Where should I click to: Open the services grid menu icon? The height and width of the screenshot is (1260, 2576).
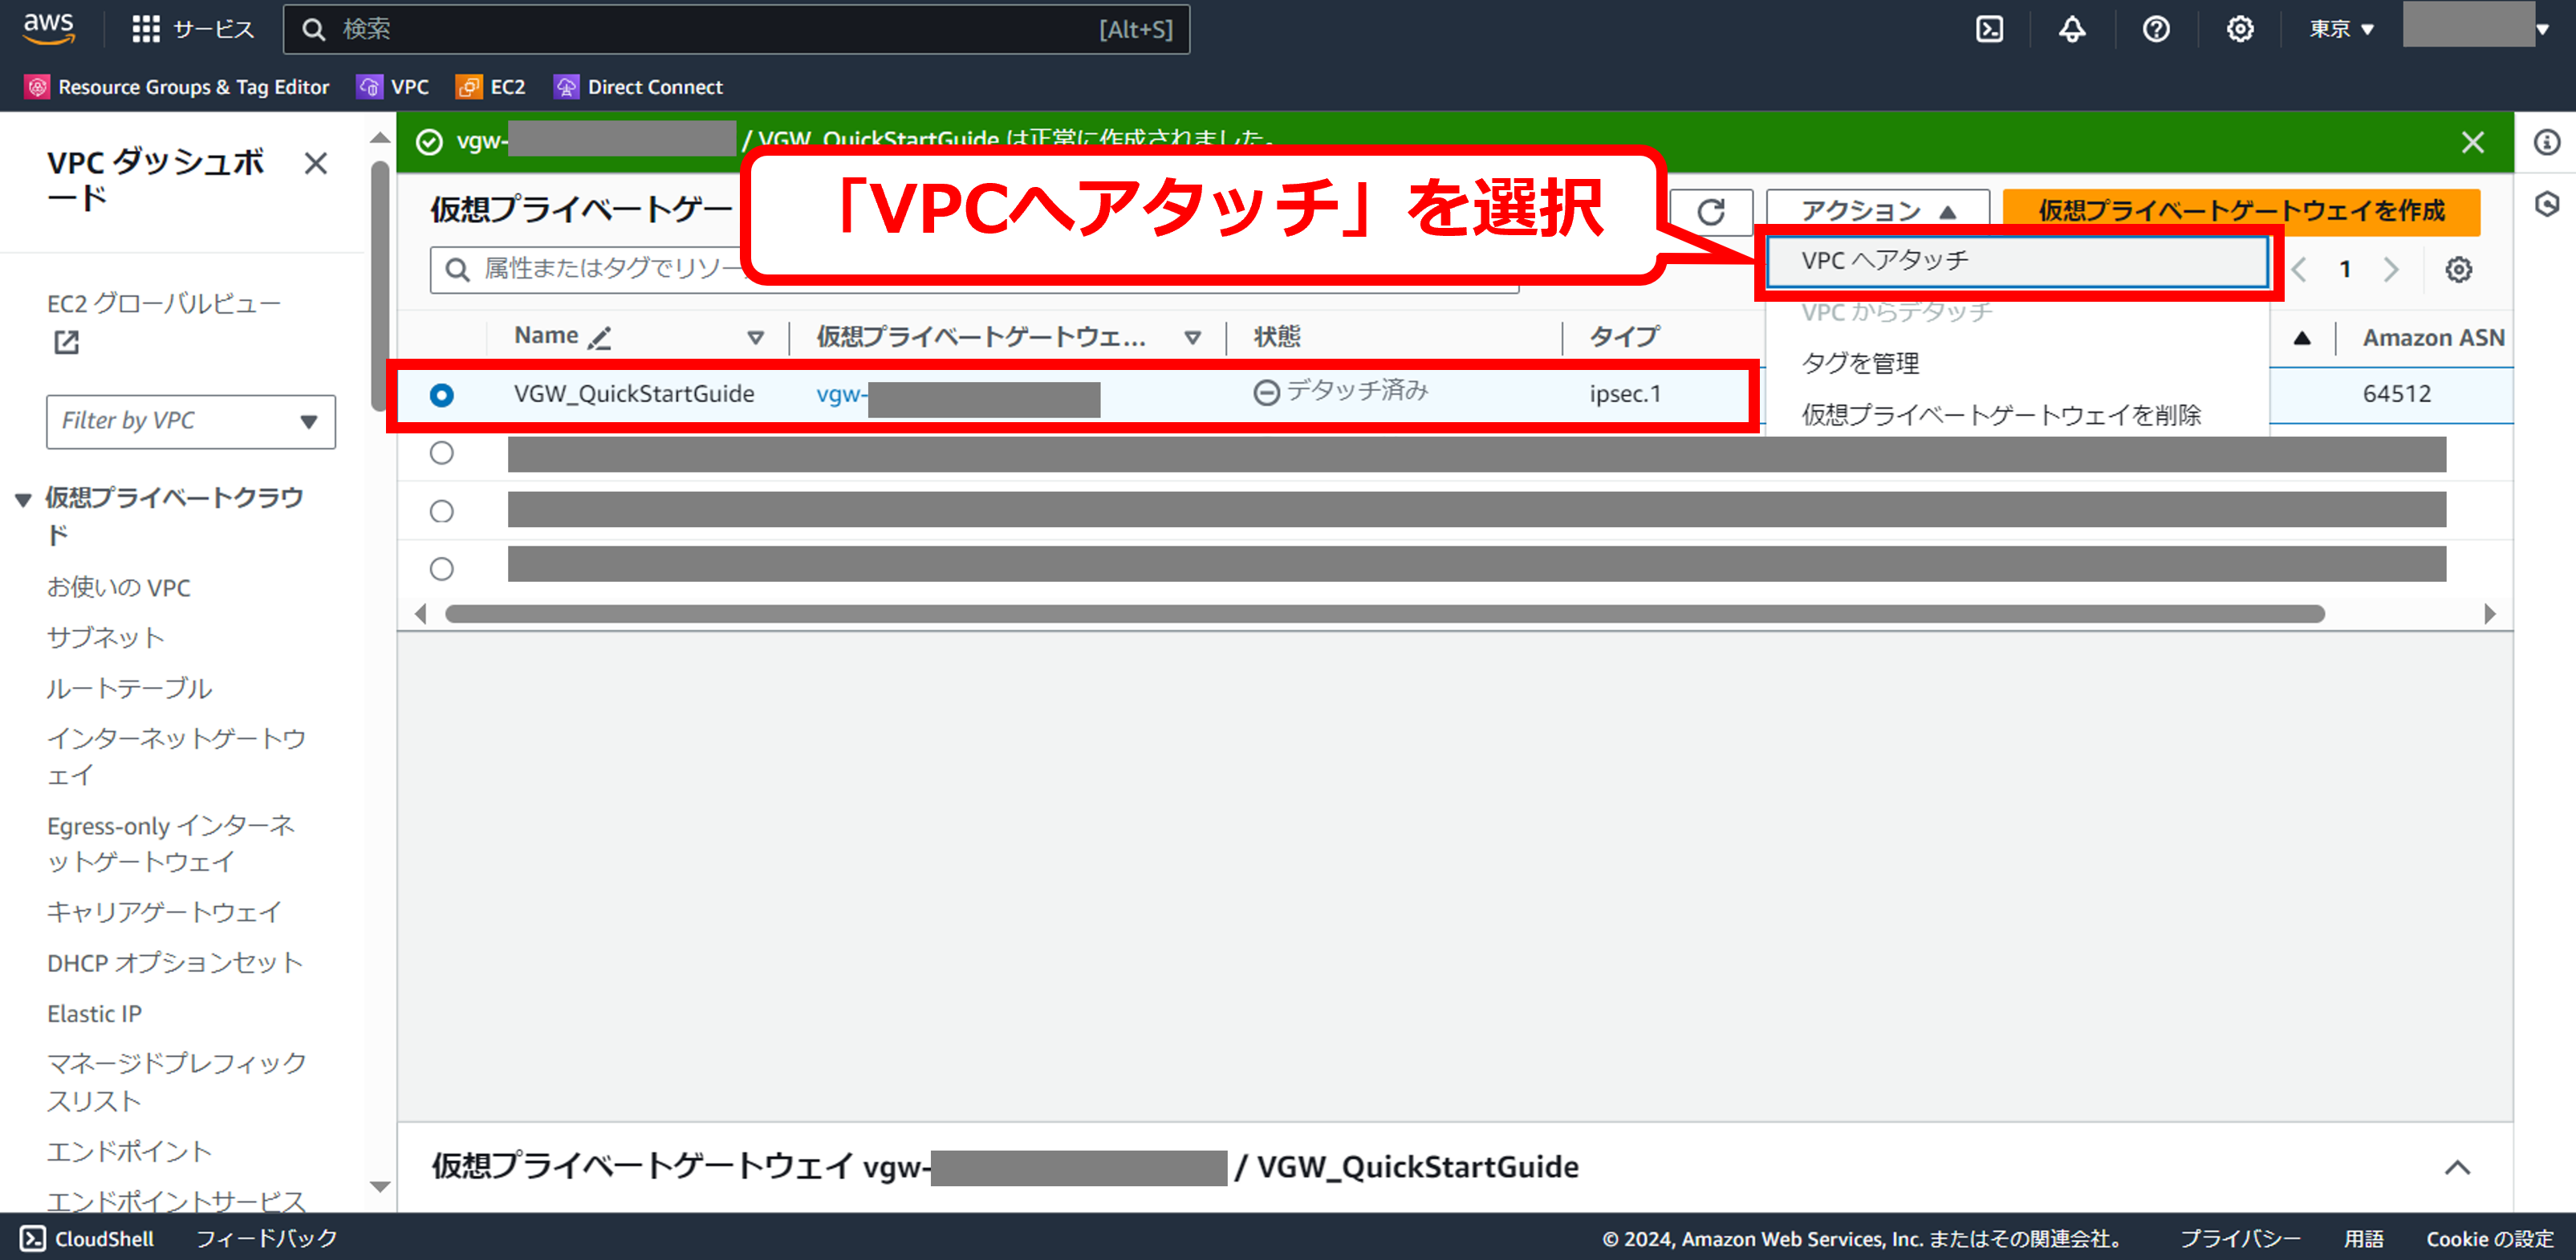point(146,29)
